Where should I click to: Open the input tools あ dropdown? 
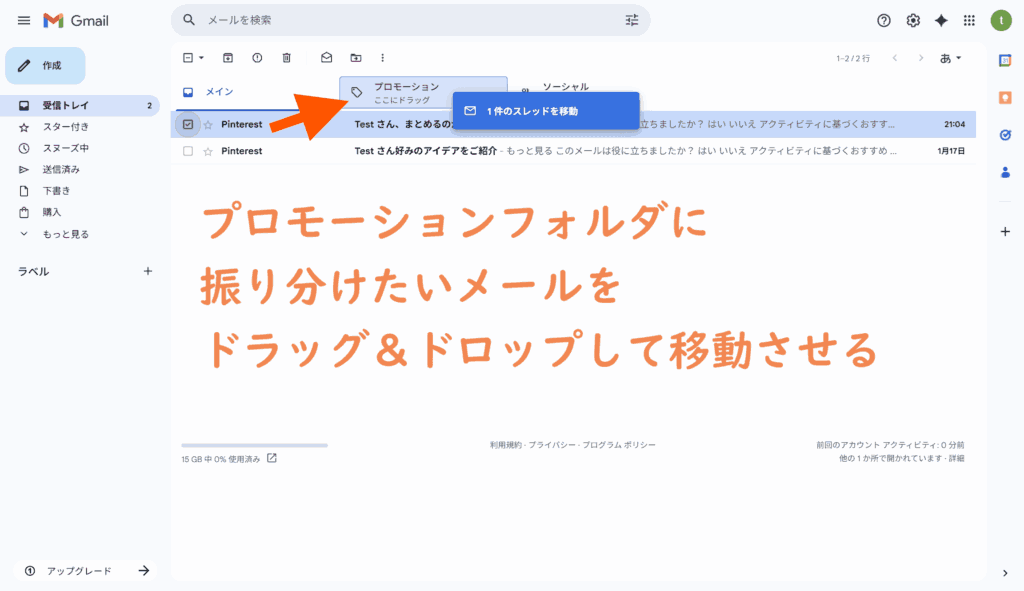(x=951, y=58)
